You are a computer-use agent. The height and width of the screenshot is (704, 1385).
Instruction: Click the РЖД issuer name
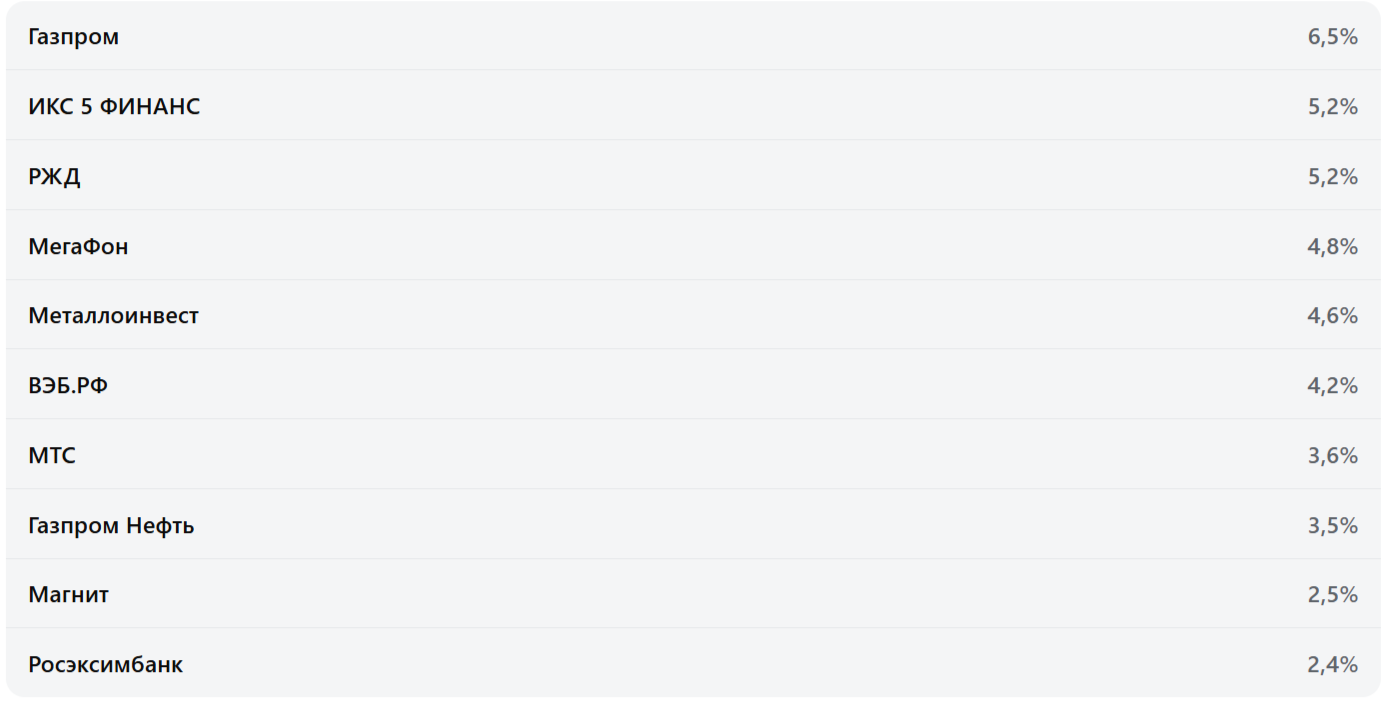point(54,177)
